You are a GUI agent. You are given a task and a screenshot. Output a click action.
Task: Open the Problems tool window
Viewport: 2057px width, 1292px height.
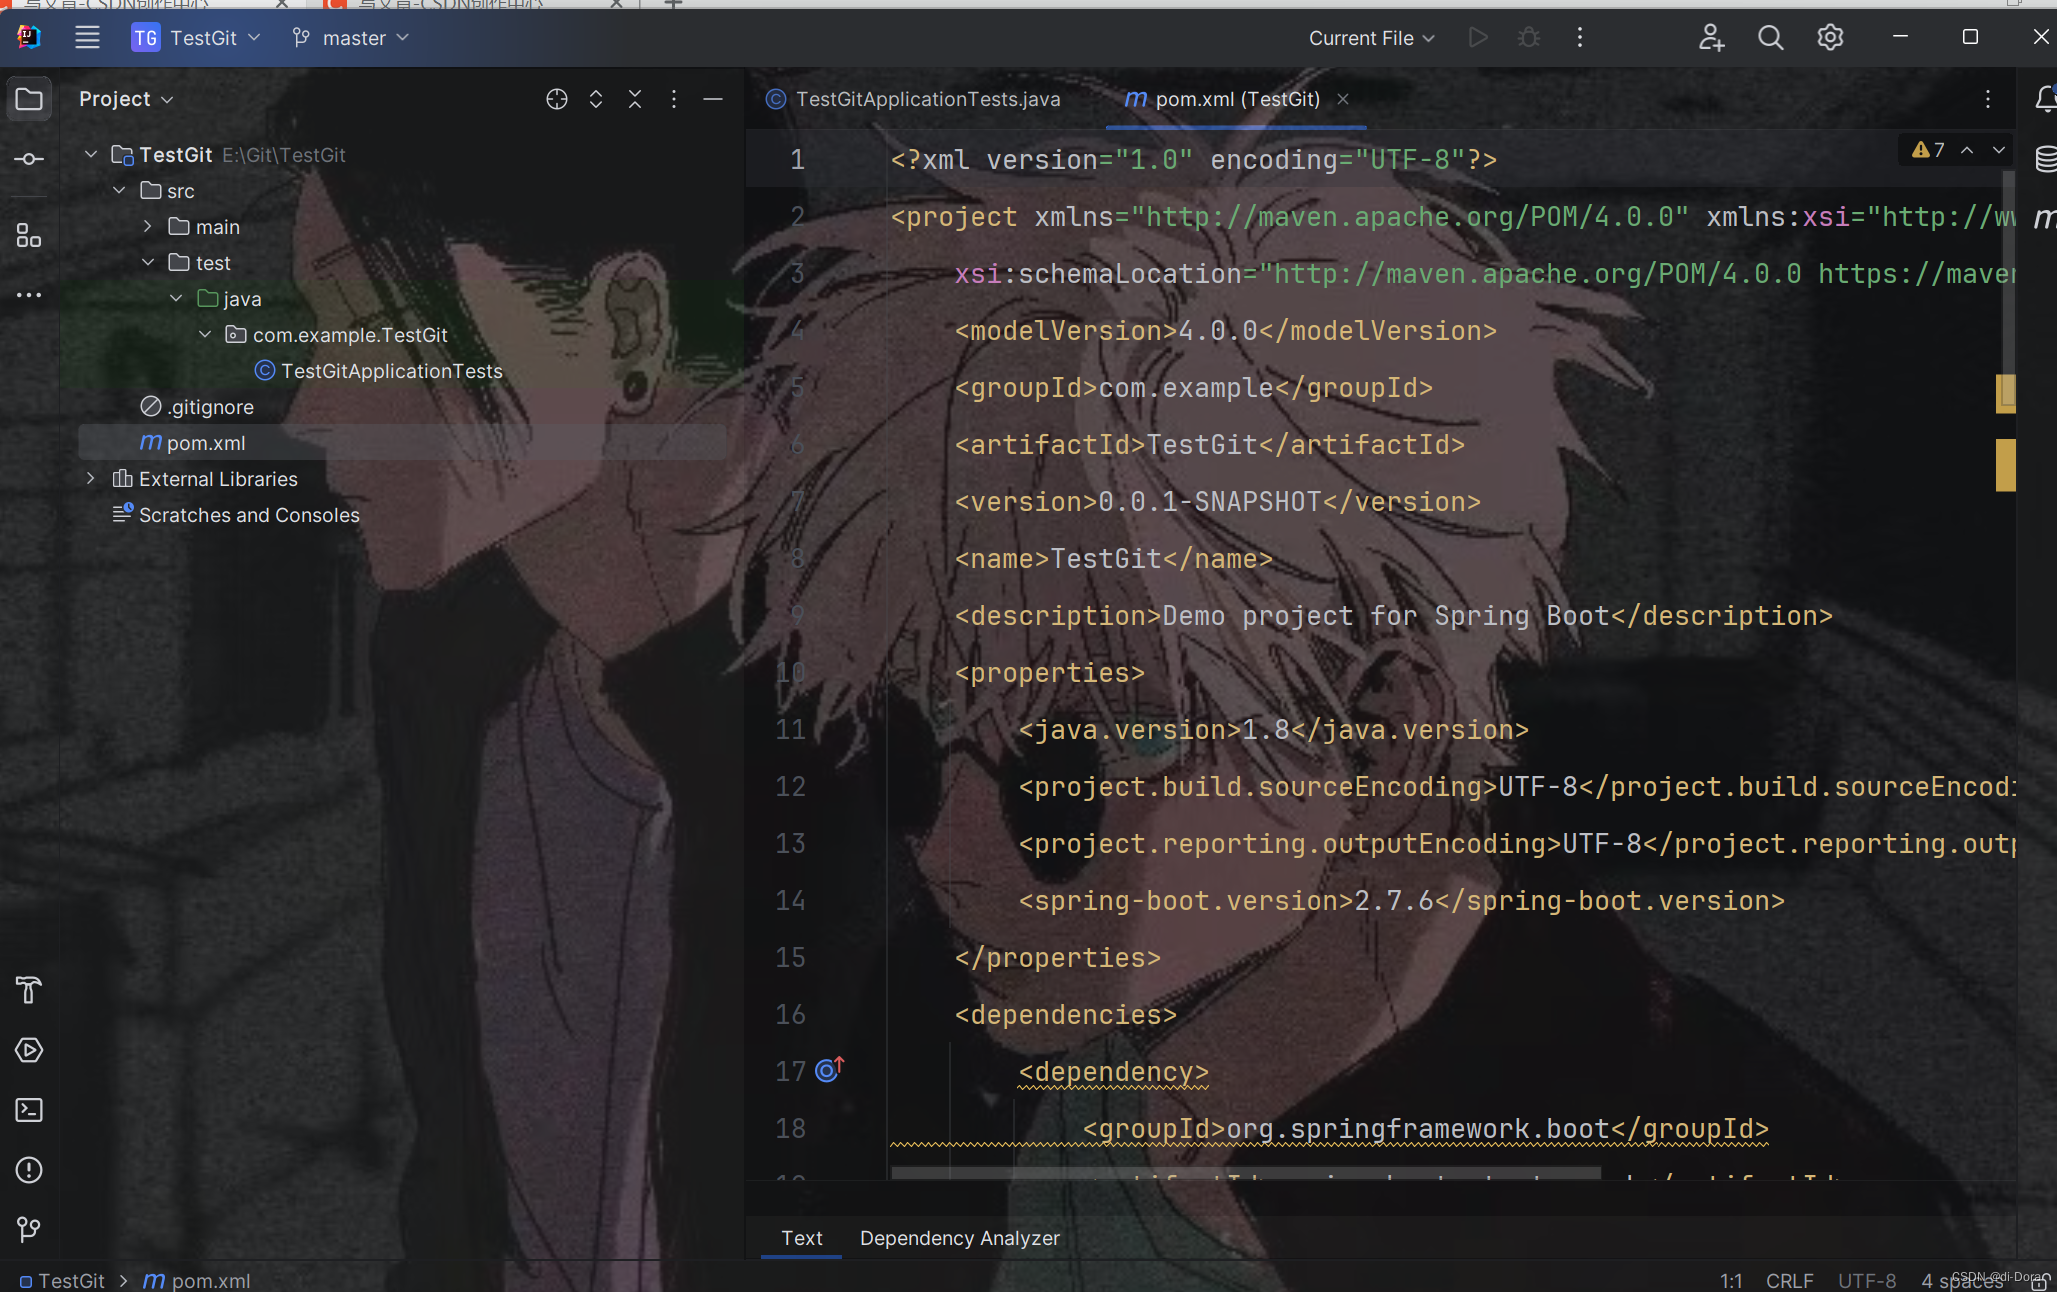pyautogui.click(x=29, y=1170)
